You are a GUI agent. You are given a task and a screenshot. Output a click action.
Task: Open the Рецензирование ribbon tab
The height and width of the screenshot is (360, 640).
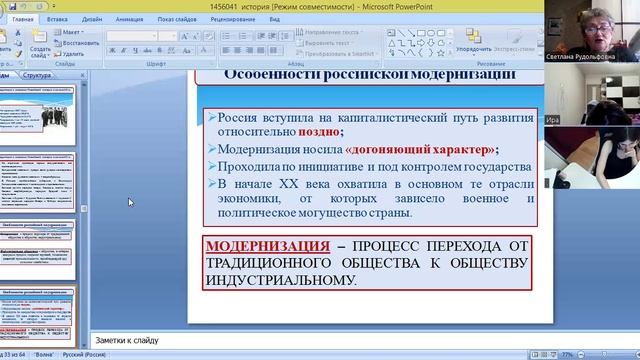point(233,19)
